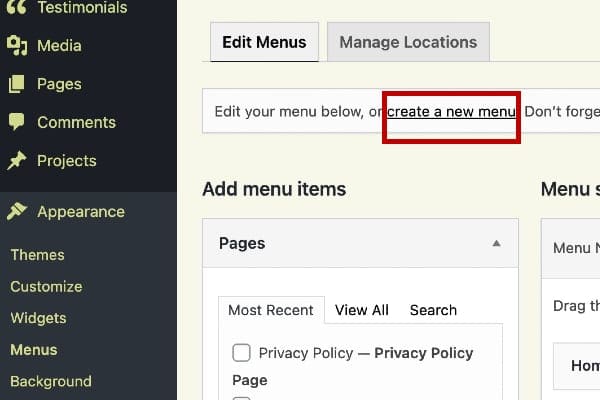Viewport: 600px width, 400px height.
Task: Switch to the Manage Locations tab
Action: 408,43
